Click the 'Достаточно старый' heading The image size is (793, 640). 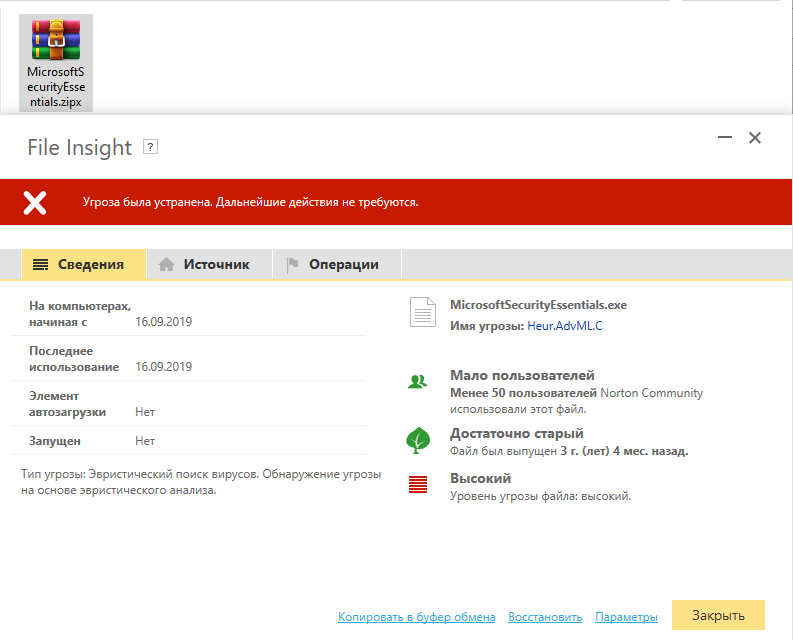tap(517, 434)
